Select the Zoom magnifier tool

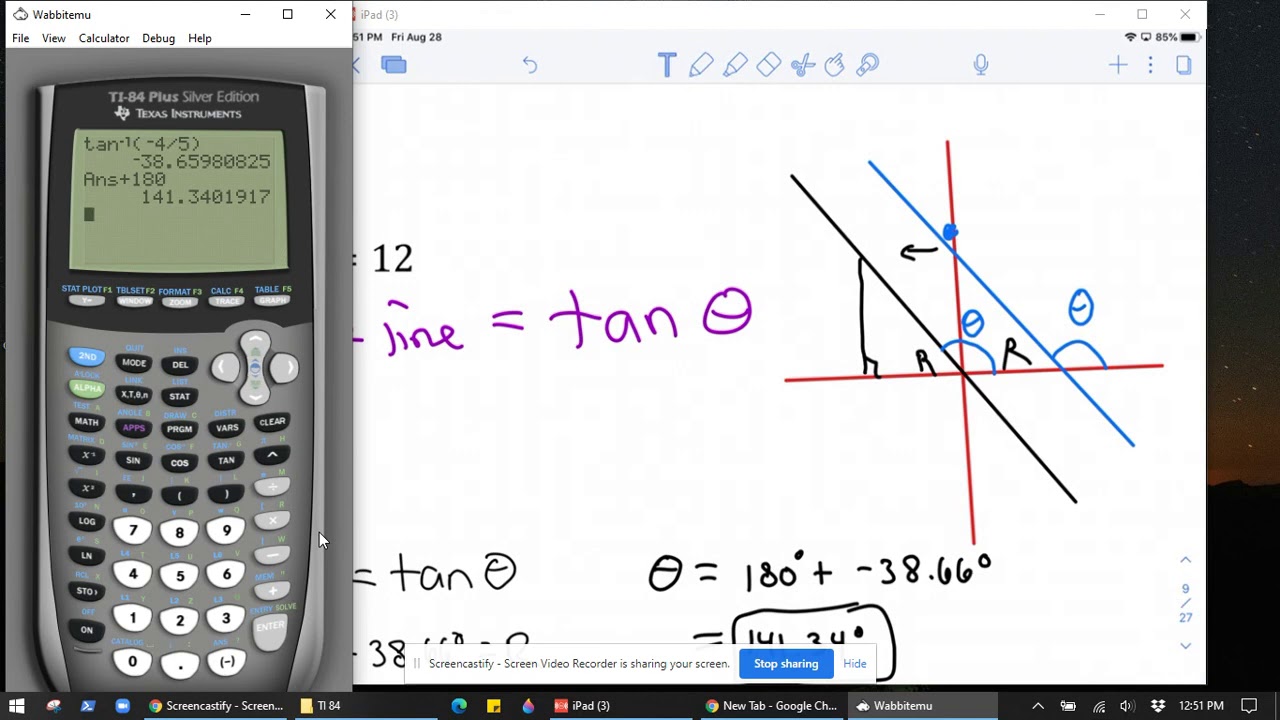pyautogui.click(x=868, y=65)
